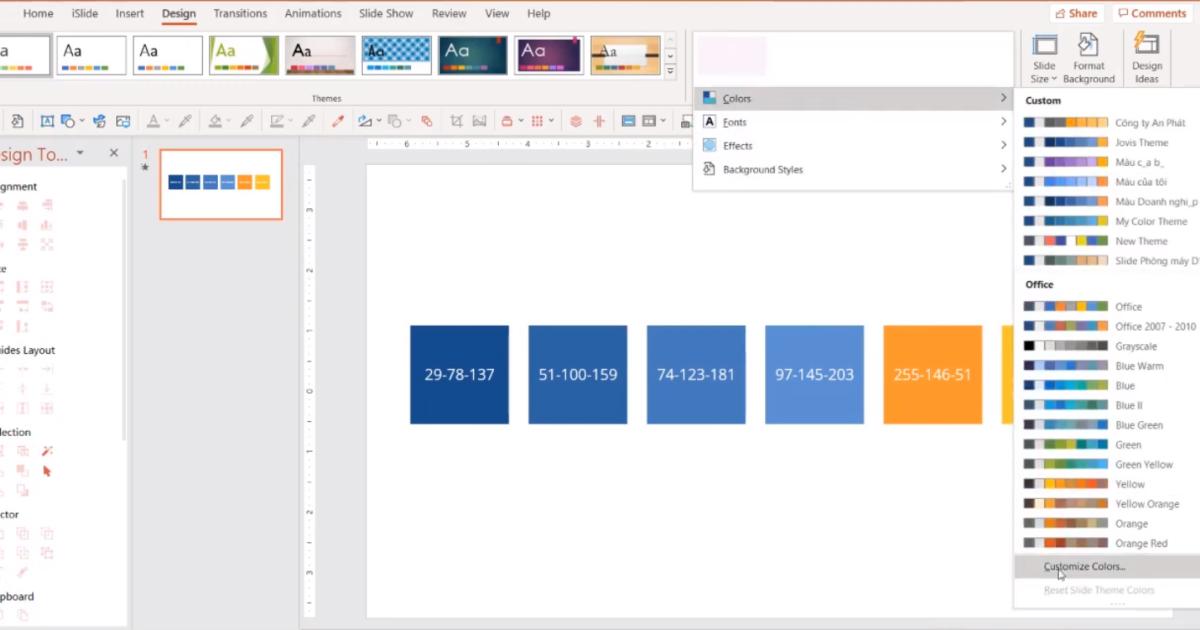Select the red eyedropper icon on the toolbar
This screenshot has height=630, width=1200.
[x=337, y=120]
